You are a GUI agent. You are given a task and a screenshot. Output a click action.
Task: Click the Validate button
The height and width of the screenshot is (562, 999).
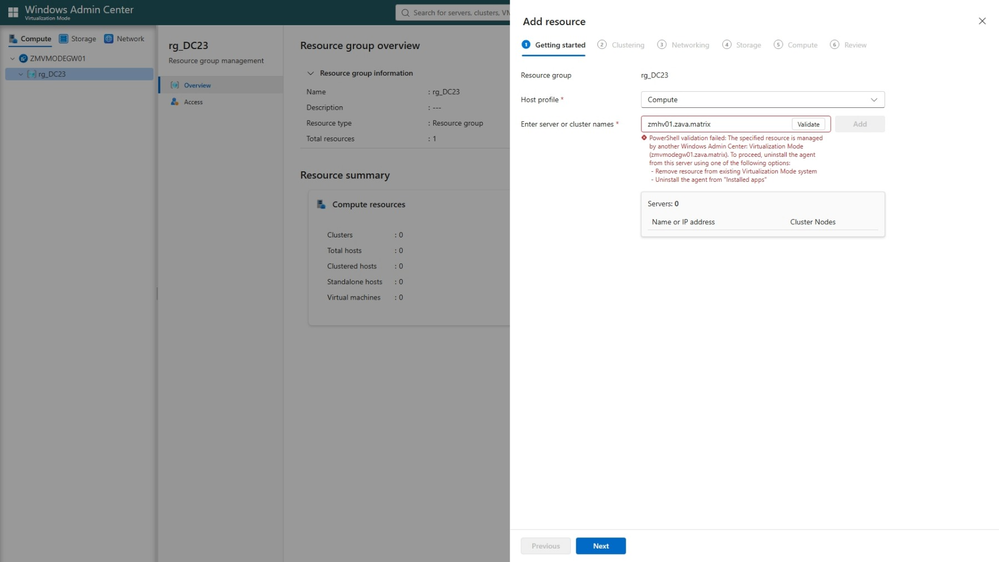tap(809, 124)
